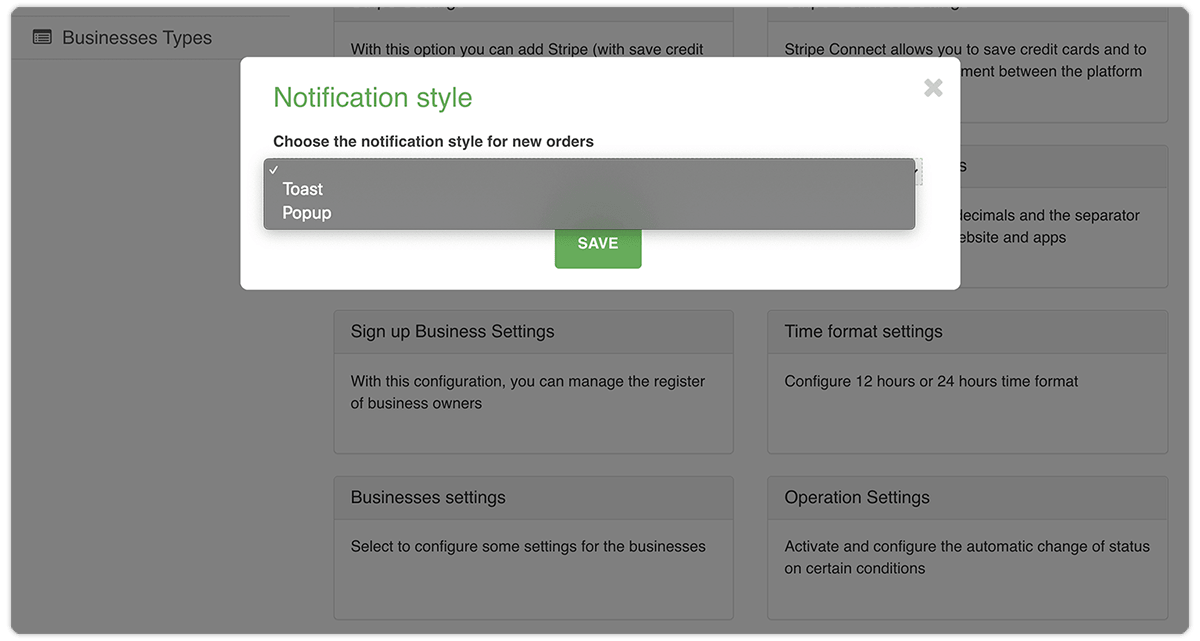Click the notification style dropdown arrow
The width and height of the screenshot is (1200, 641).
(916, 172)
